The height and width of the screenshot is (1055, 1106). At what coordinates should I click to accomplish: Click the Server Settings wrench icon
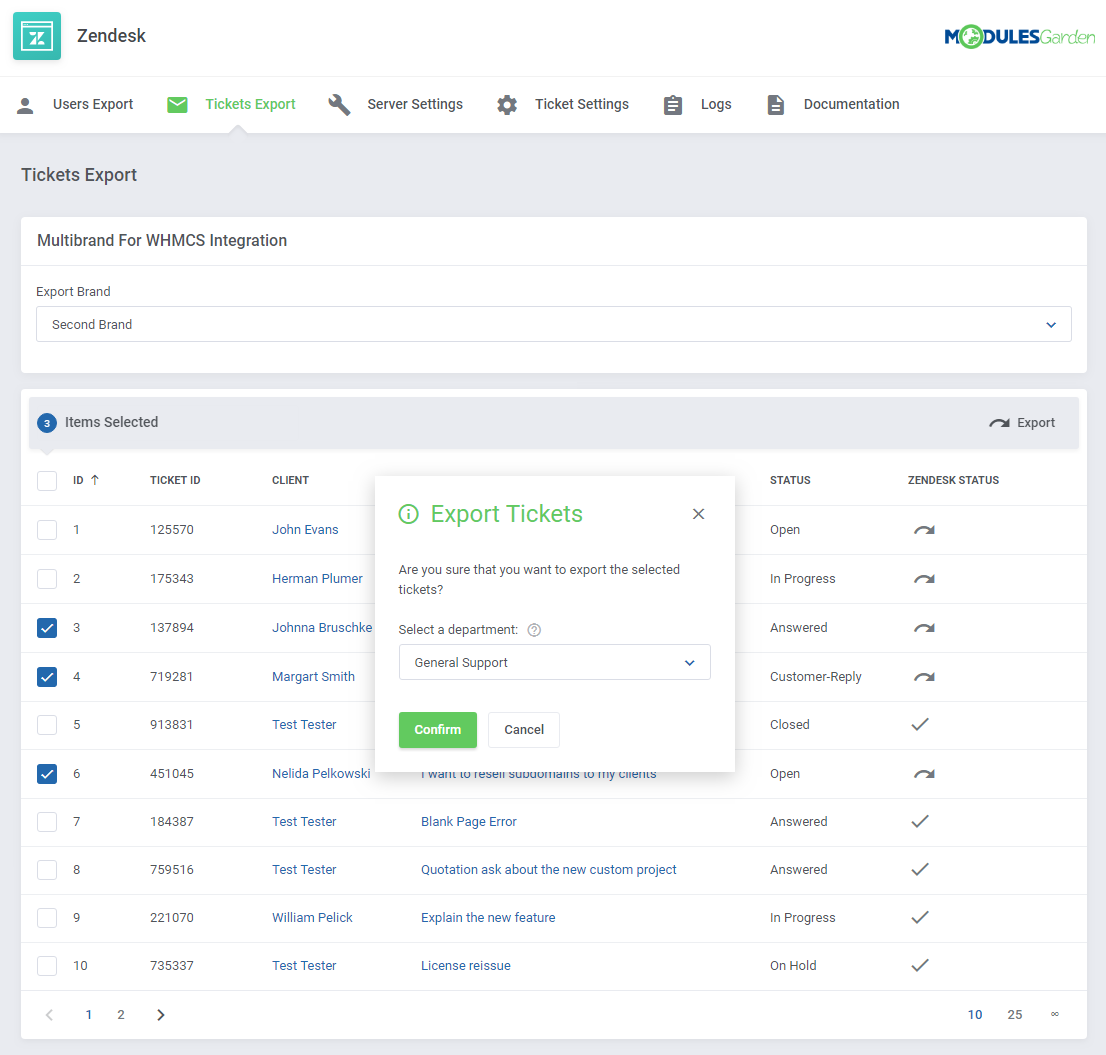click(x=339, y=104)
